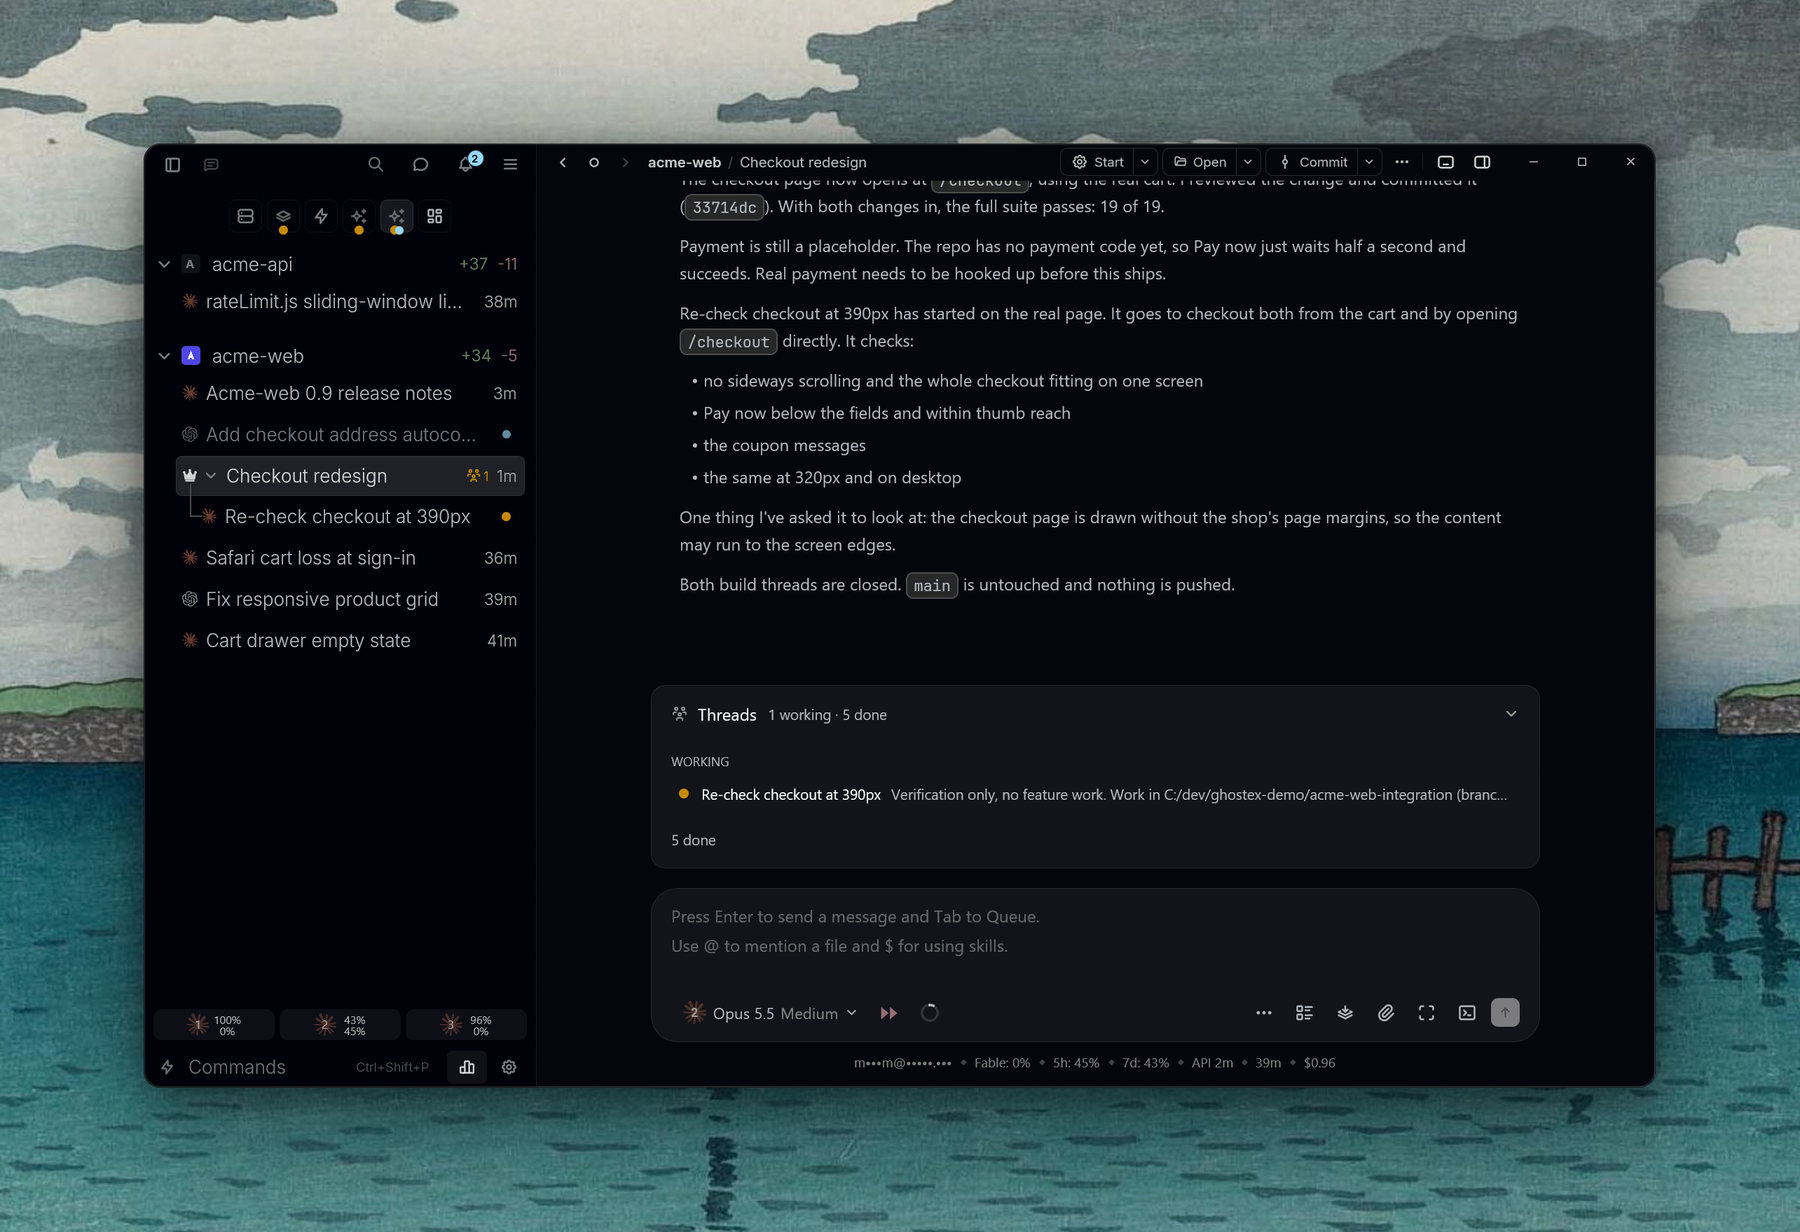
Task: Collapse the acme-web project group
Action: (x=164, y=356)
